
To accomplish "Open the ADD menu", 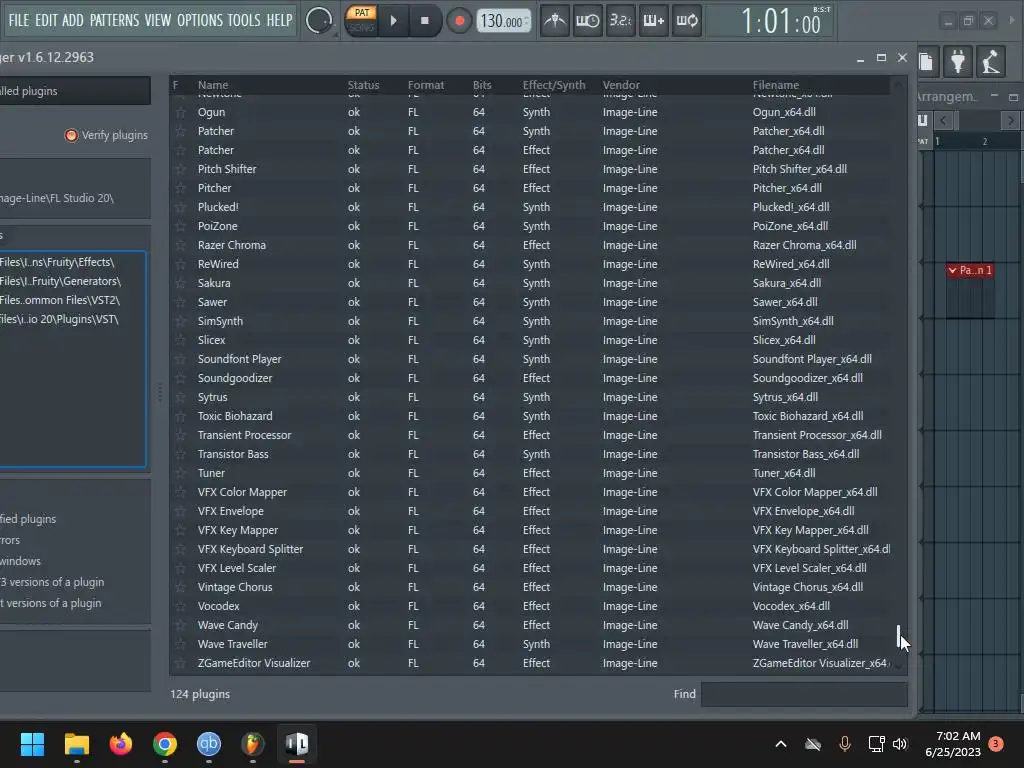I will [x=72, y=20].
